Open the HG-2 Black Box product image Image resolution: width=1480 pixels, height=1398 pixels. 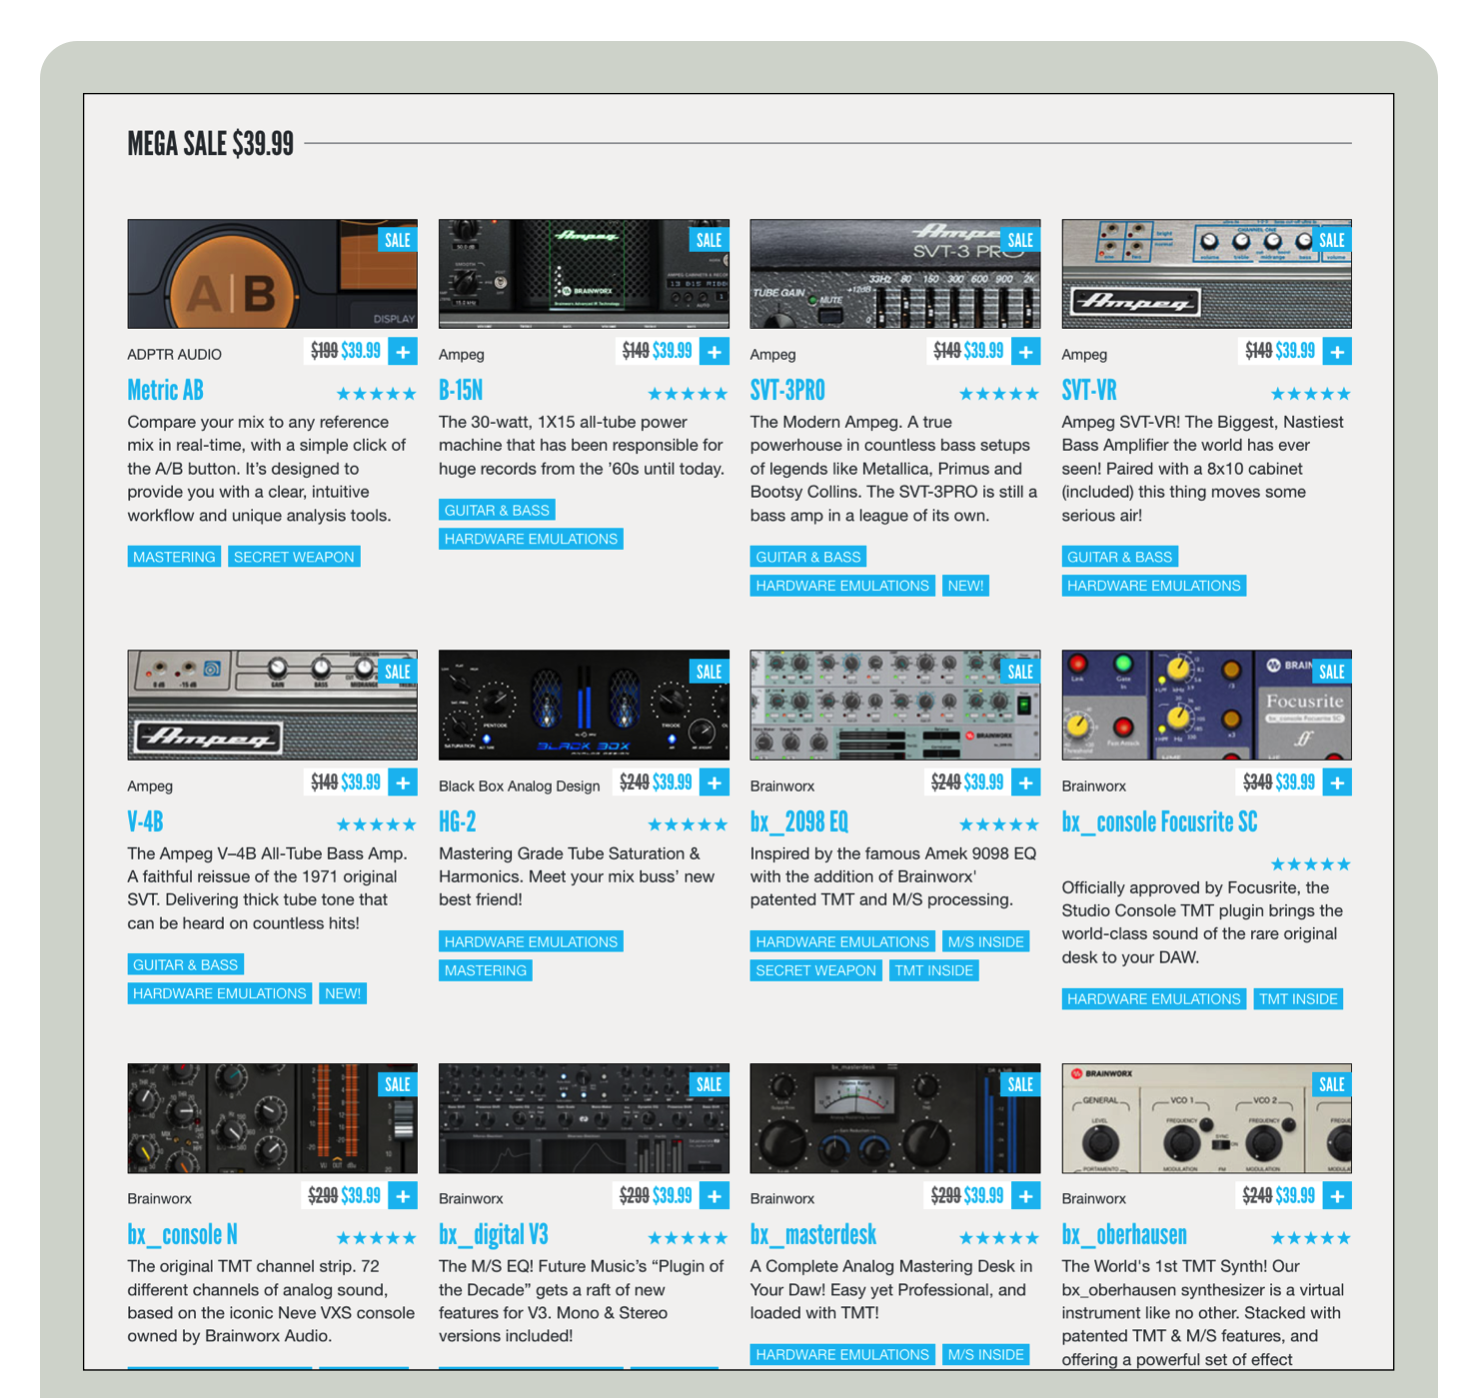584,705
